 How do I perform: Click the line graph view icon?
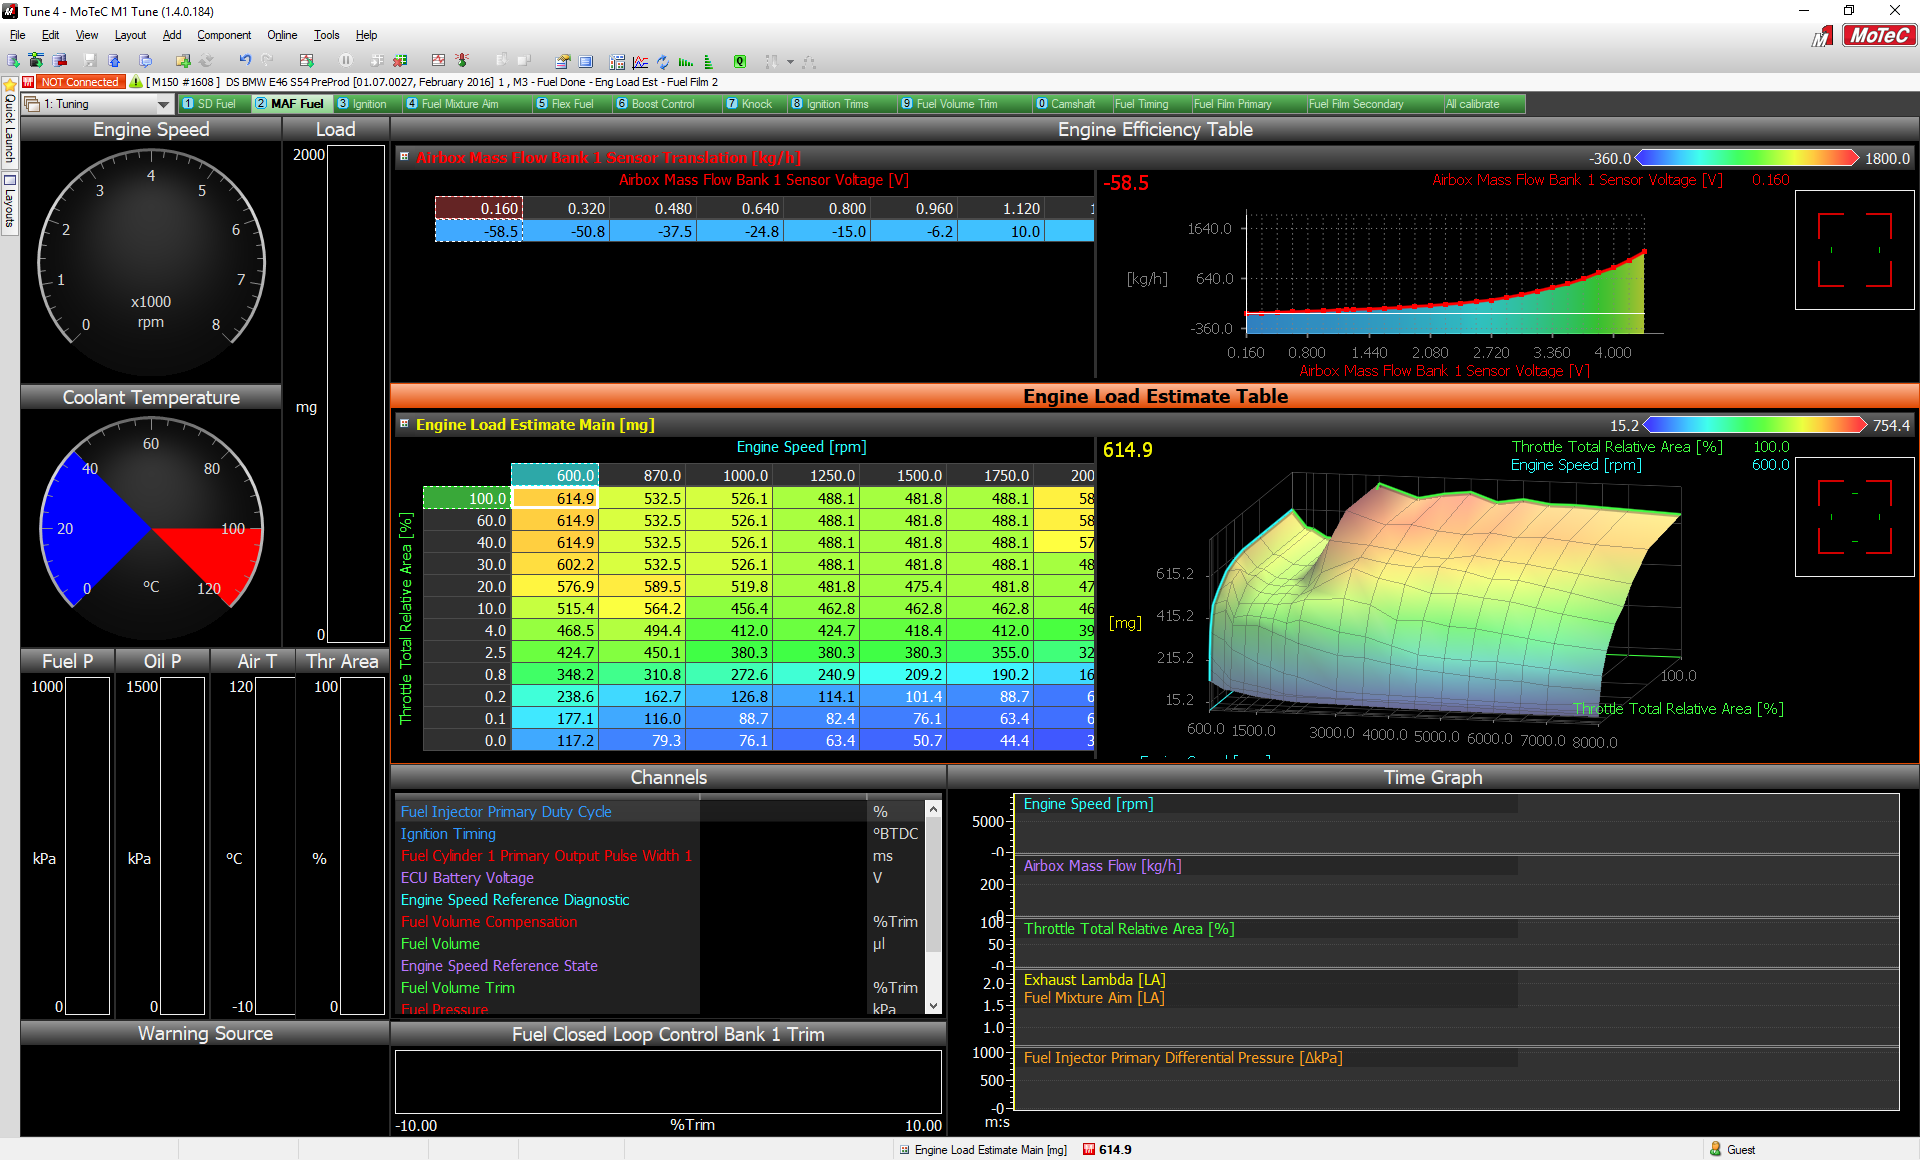pyautogui.click(x=640, y=61)
